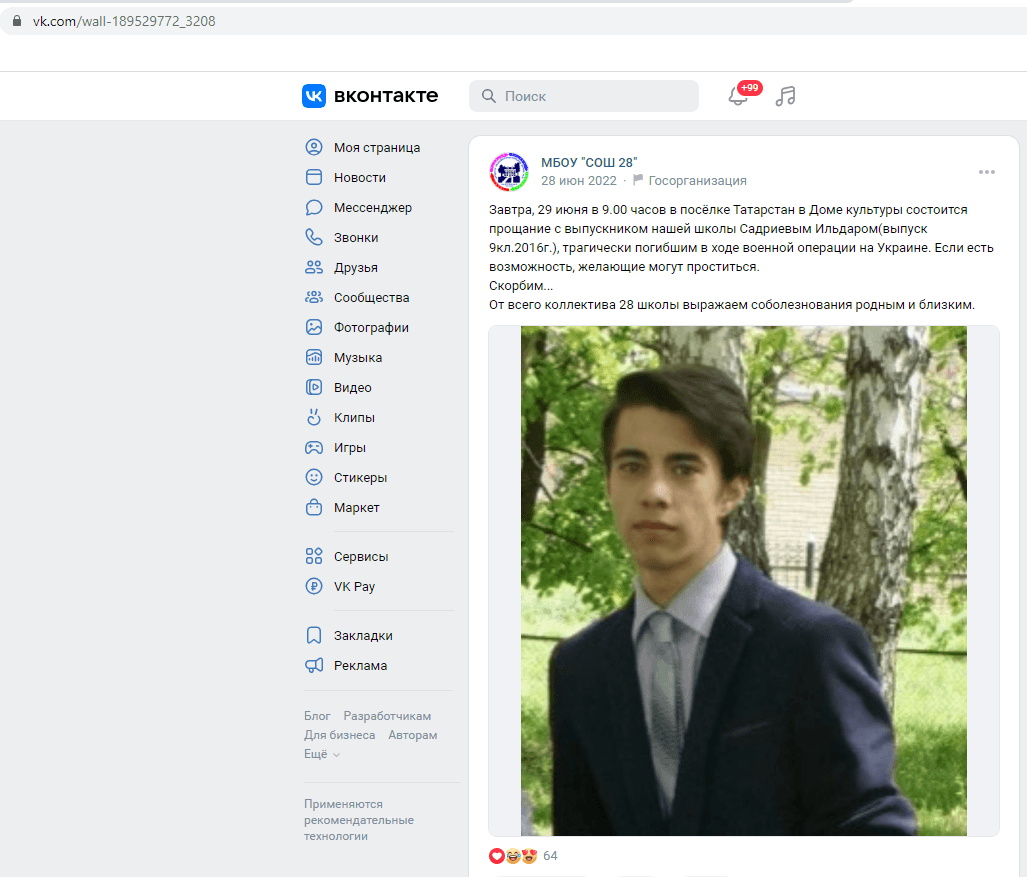
Task: Click the site lock icon in address bar
Action: (x=17, y=21)
